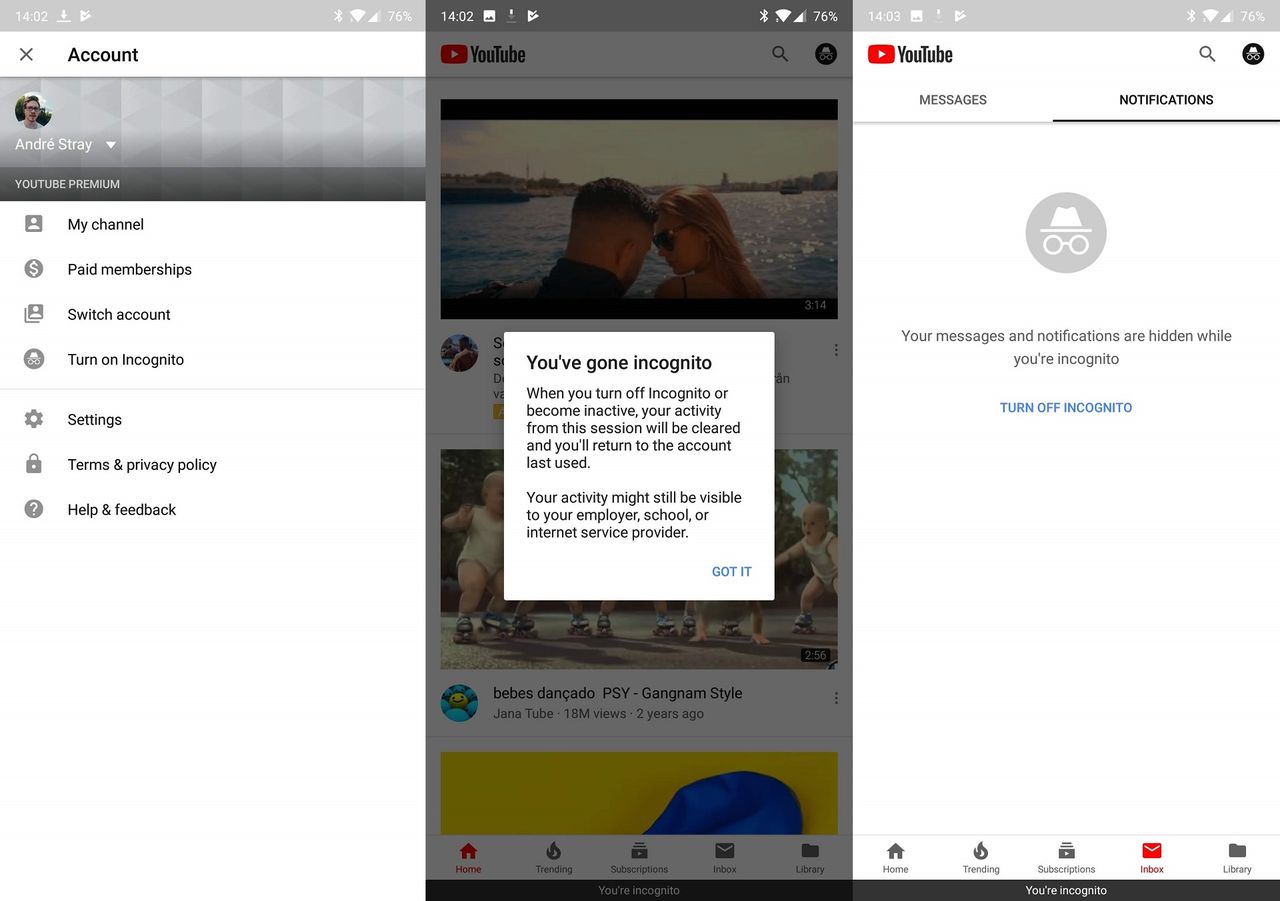Click the Switch account icon
The image size is (1280, 901).
pos(34,314)
